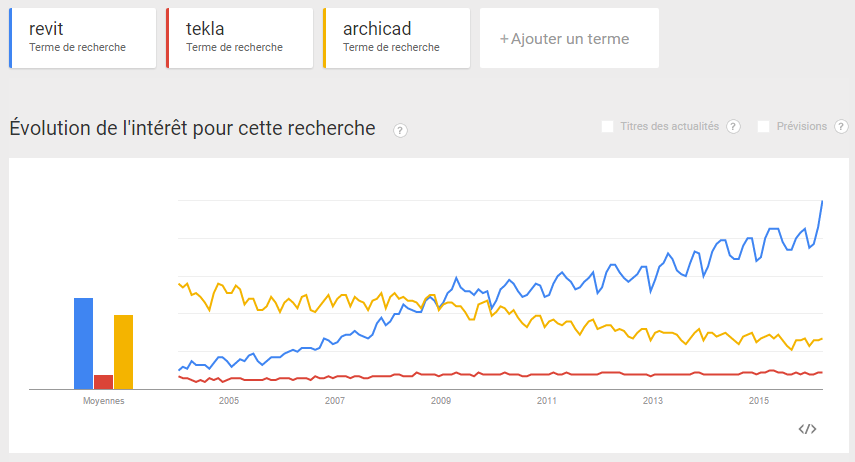Select the revit search term card

[83, 38]
